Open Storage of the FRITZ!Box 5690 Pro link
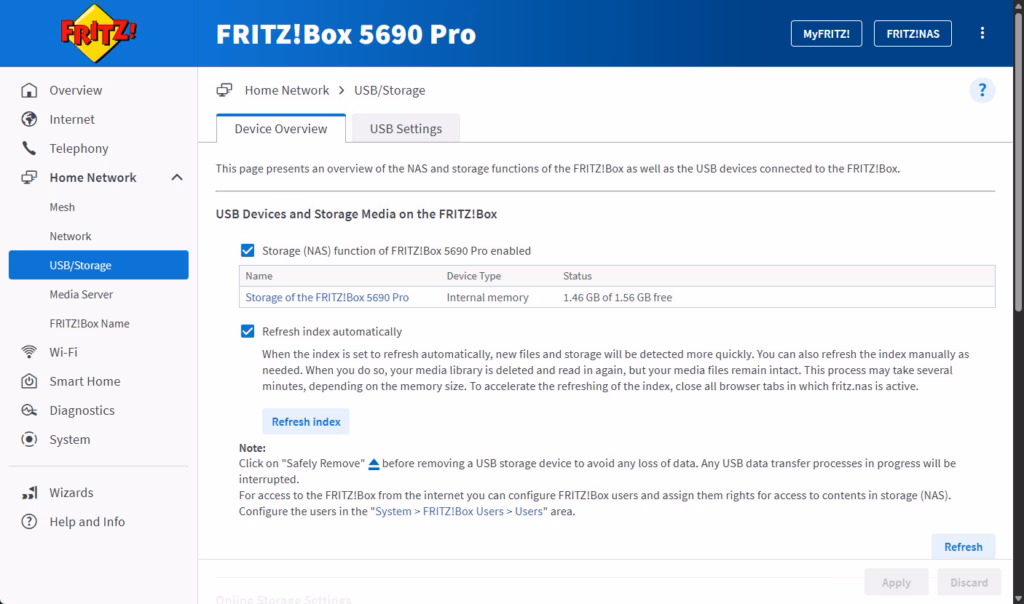Screen dimensions: 1024x604 (327, 297)
